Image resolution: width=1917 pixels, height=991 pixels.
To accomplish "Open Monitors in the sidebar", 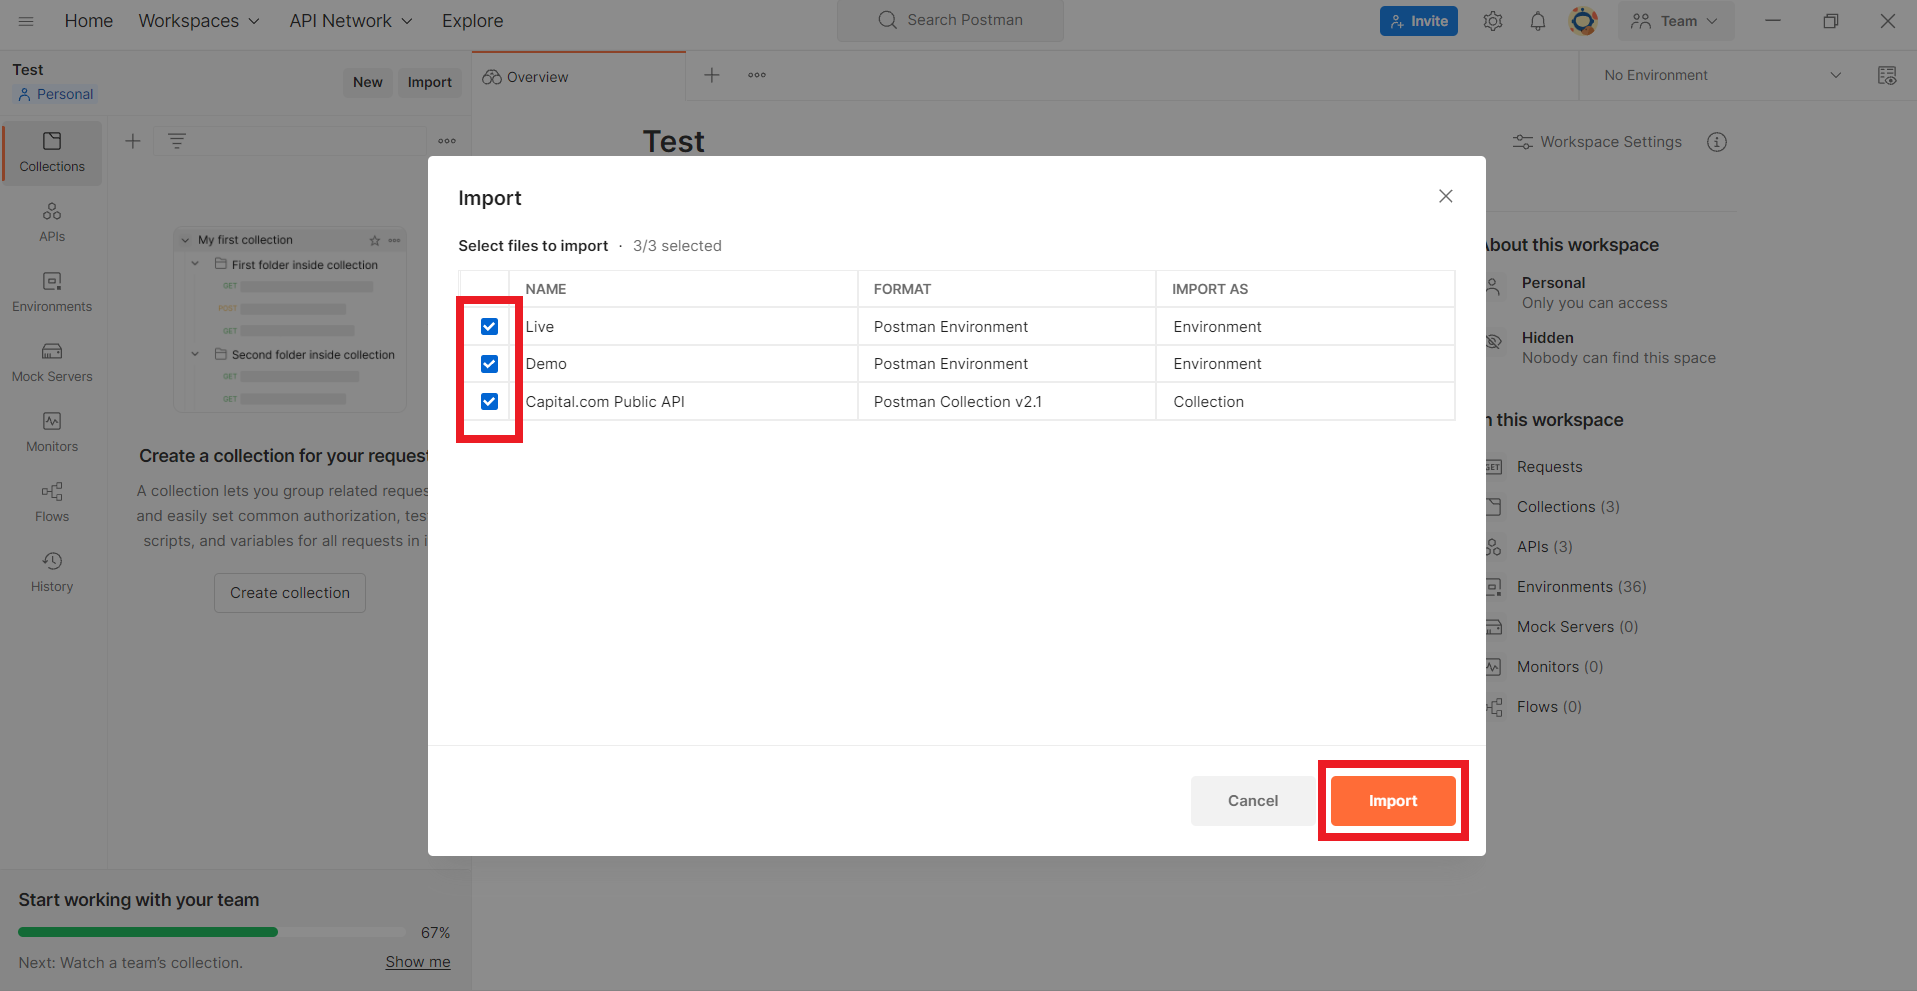I will point(52,433).
